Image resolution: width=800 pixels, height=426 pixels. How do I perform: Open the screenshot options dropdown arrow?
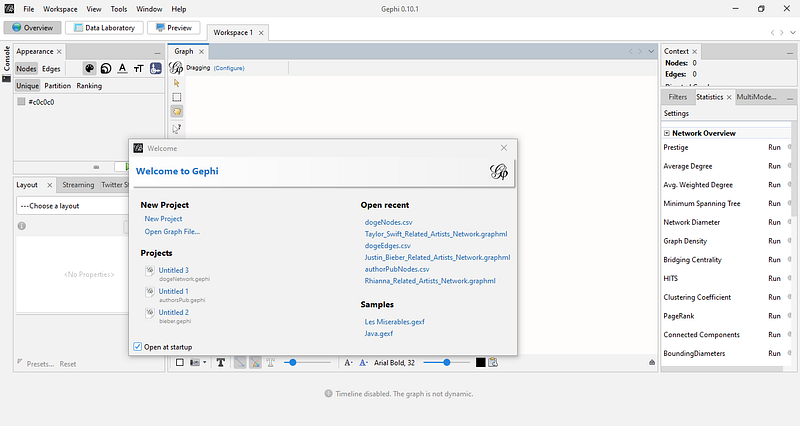point(204,362)
